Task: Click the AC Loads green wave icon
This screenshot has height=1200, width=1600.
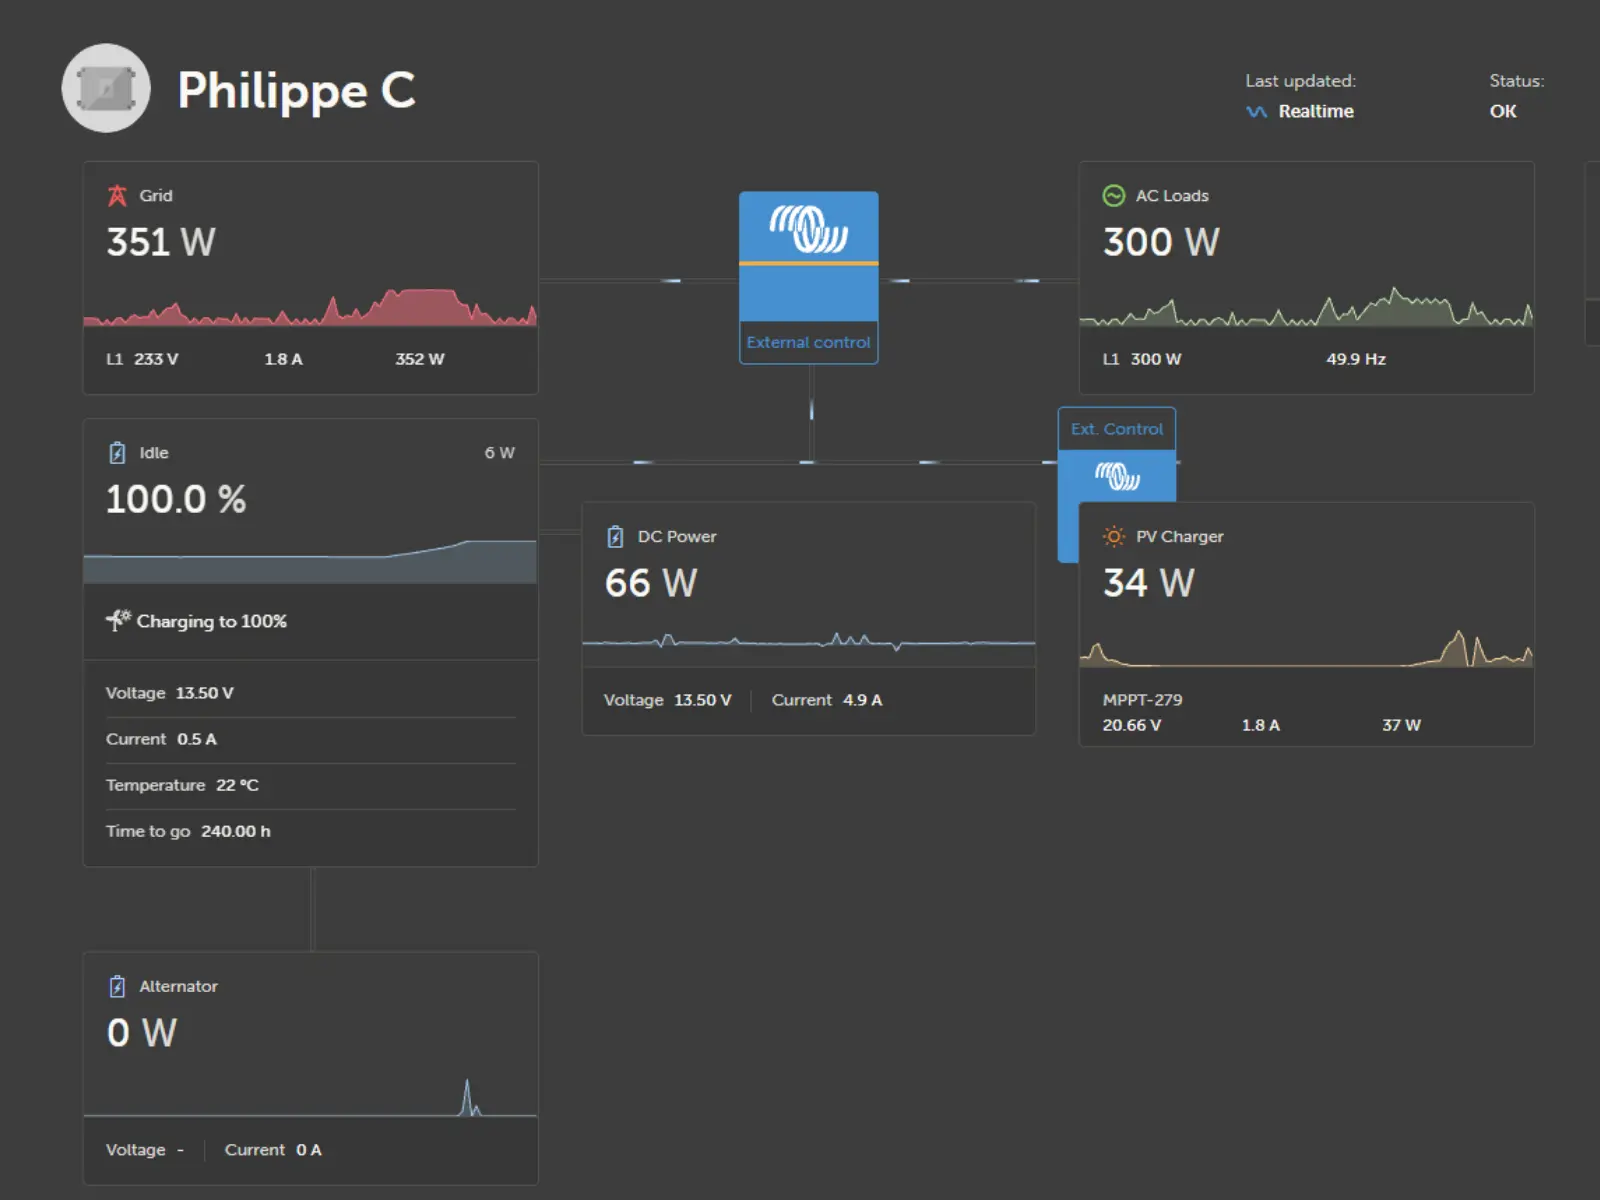Action: 1113,195
